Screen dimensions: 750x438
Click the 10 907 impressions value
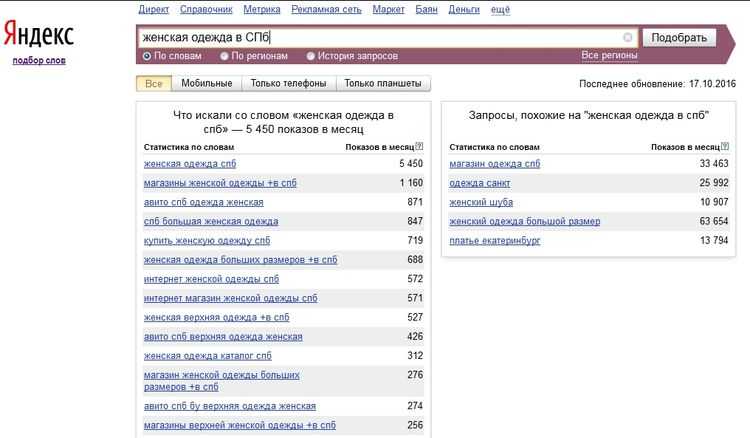(714, 202)
